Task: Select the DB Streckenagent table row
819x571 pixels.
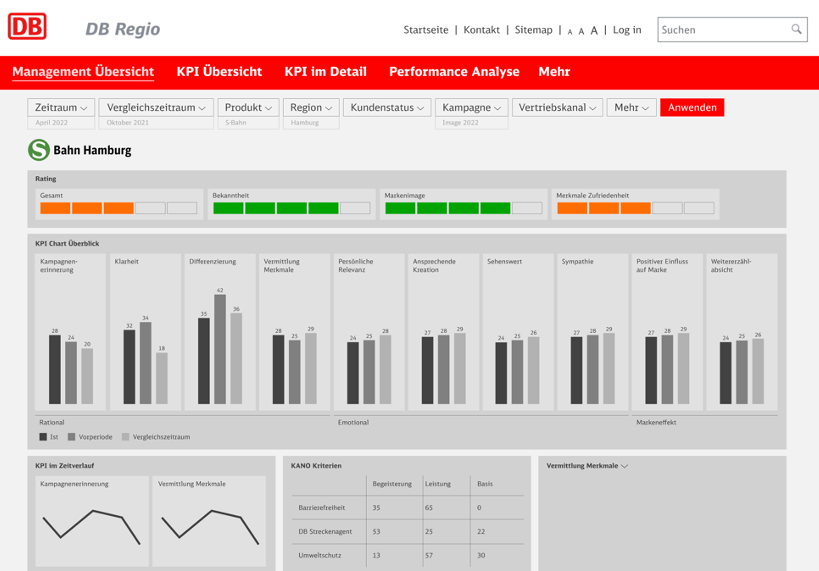Action: coord(407,532)
